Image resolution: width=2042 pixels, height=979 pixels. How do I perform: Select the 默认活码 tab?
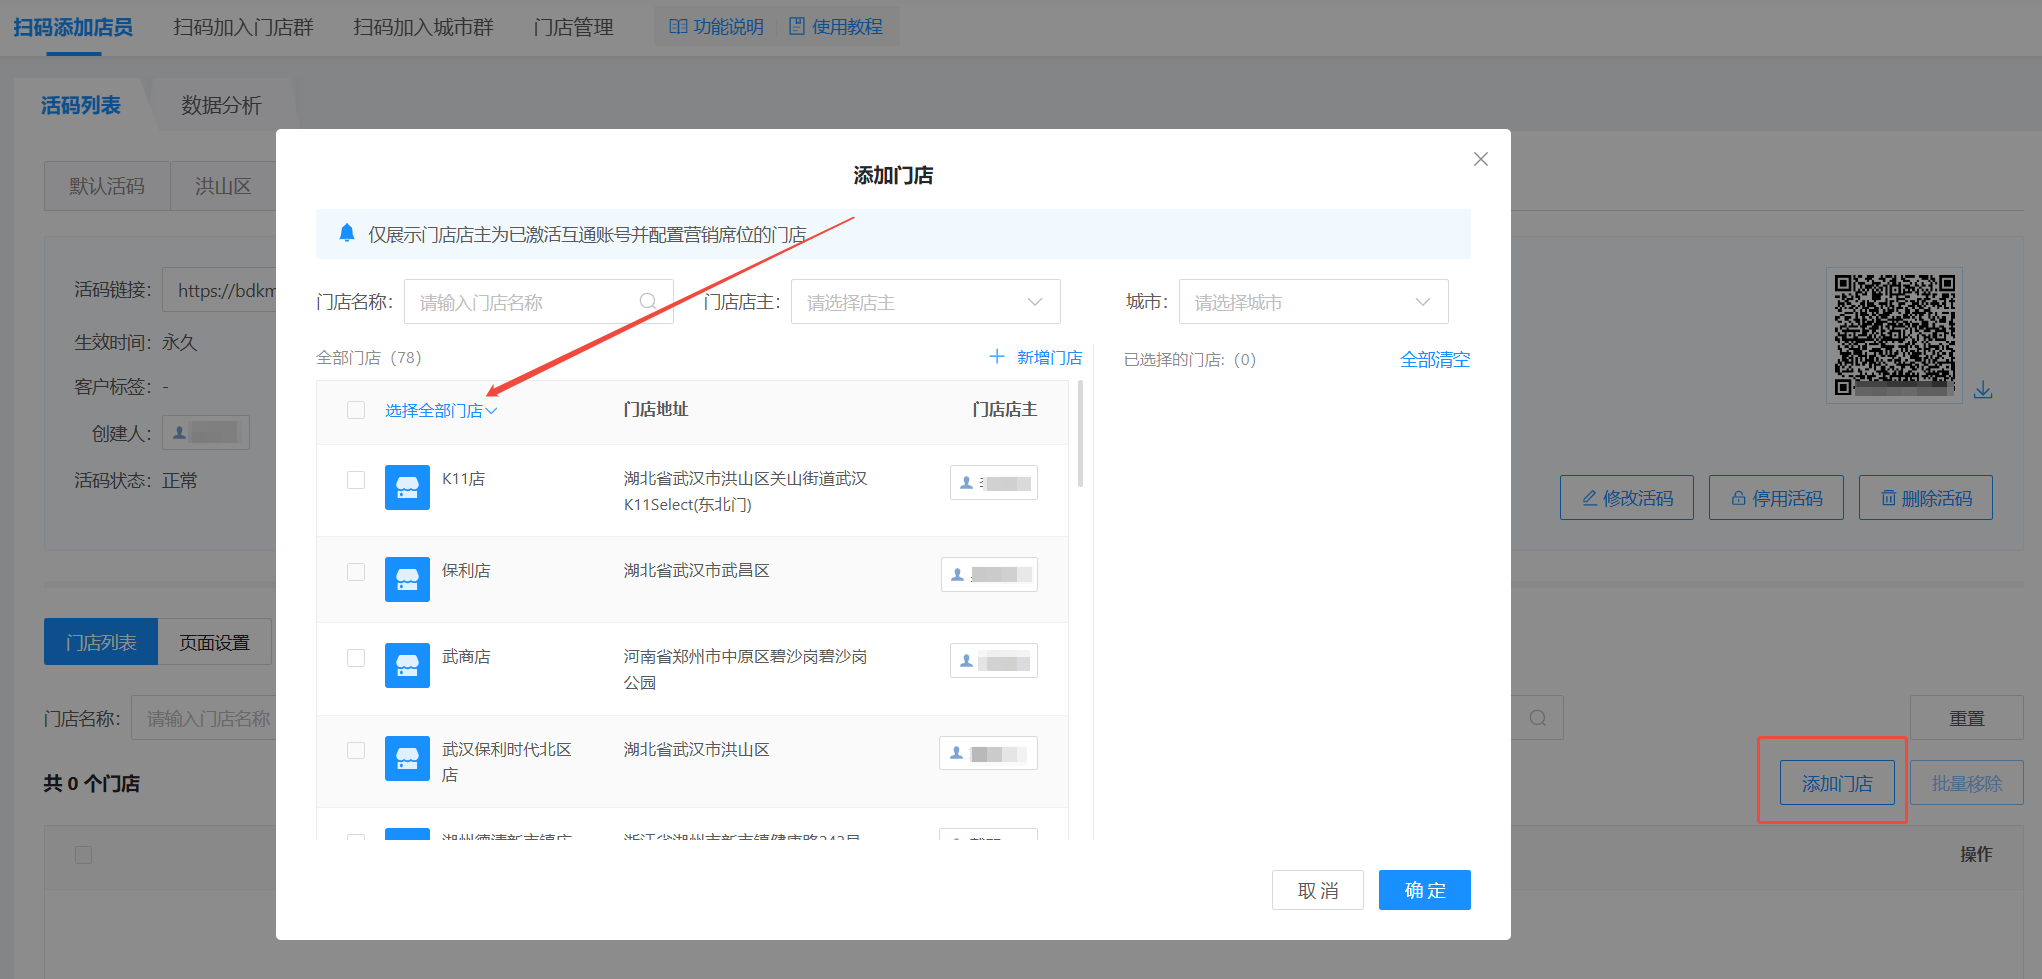[x=107, y=186]
